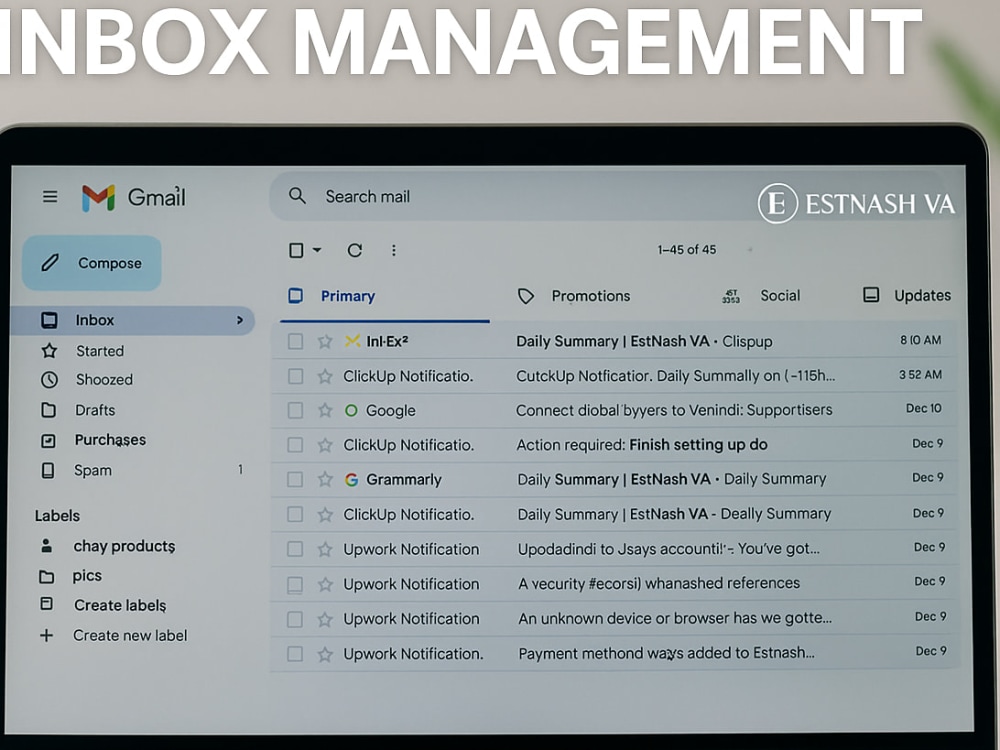Viewport: 1000px width, 750px height.
Task: Tick the select-all checkbox in toolbar
Action: (x=296, y=250)
